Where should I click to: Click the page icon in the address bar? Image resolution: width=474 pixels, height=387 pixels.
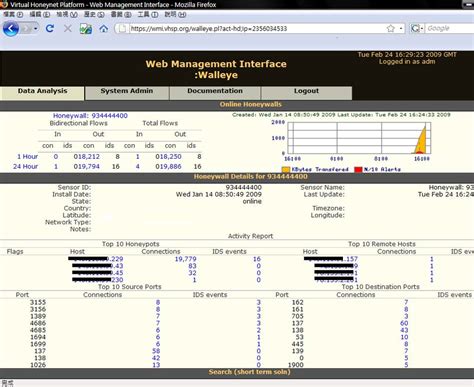pyautogui.click(x=122, y=29)
